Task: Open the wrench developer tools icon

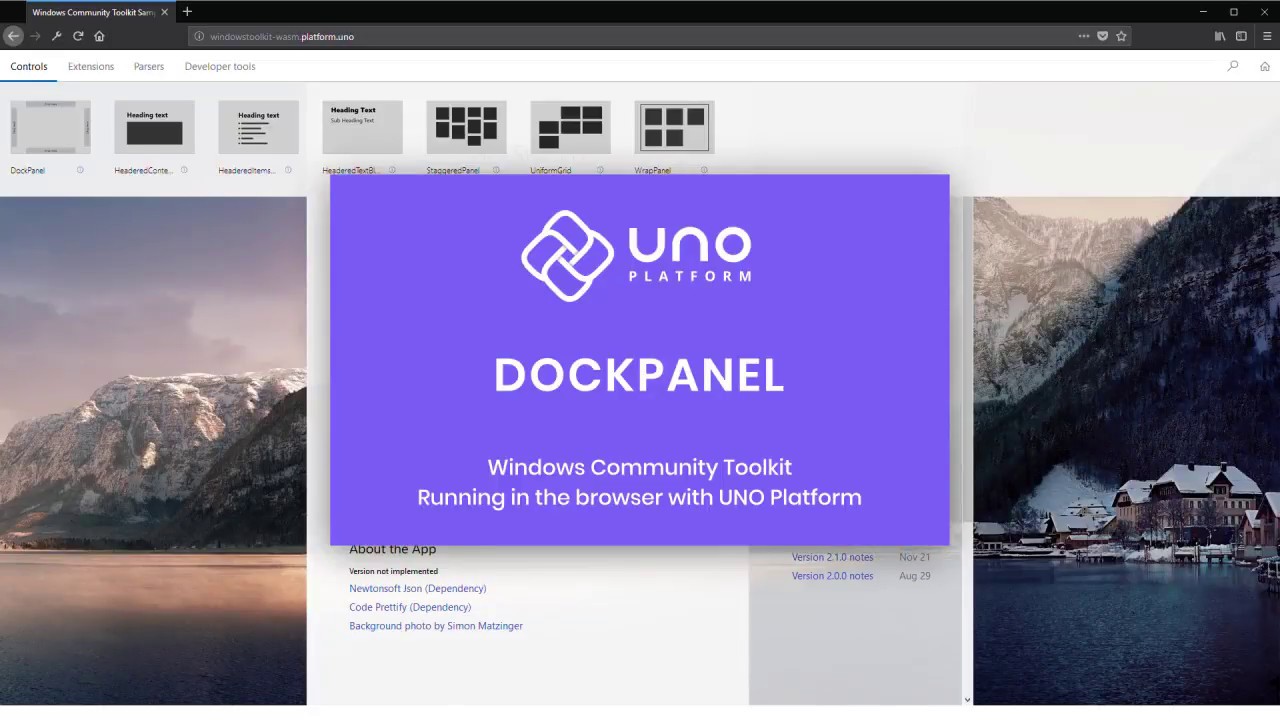Action: [56, 36]
